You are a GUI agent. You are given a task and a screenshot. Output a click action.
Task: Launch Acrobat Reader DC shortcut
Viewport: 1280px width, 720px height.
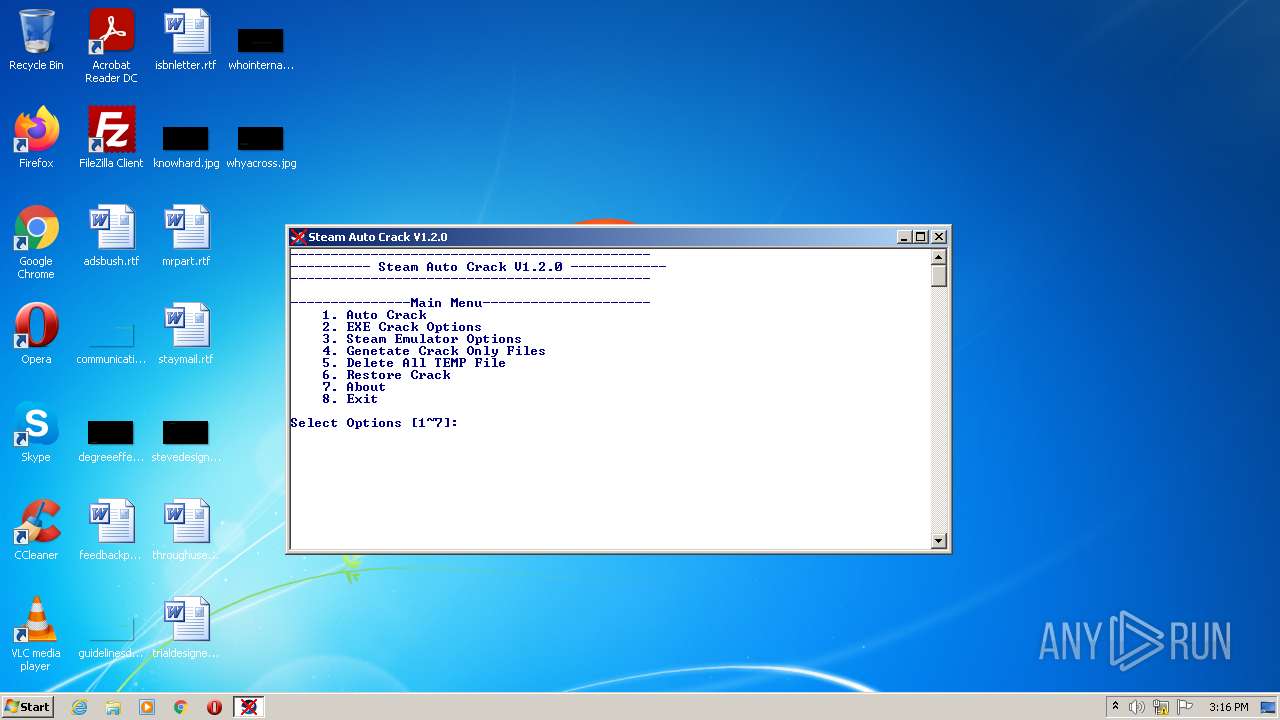[x=111, y=45]
